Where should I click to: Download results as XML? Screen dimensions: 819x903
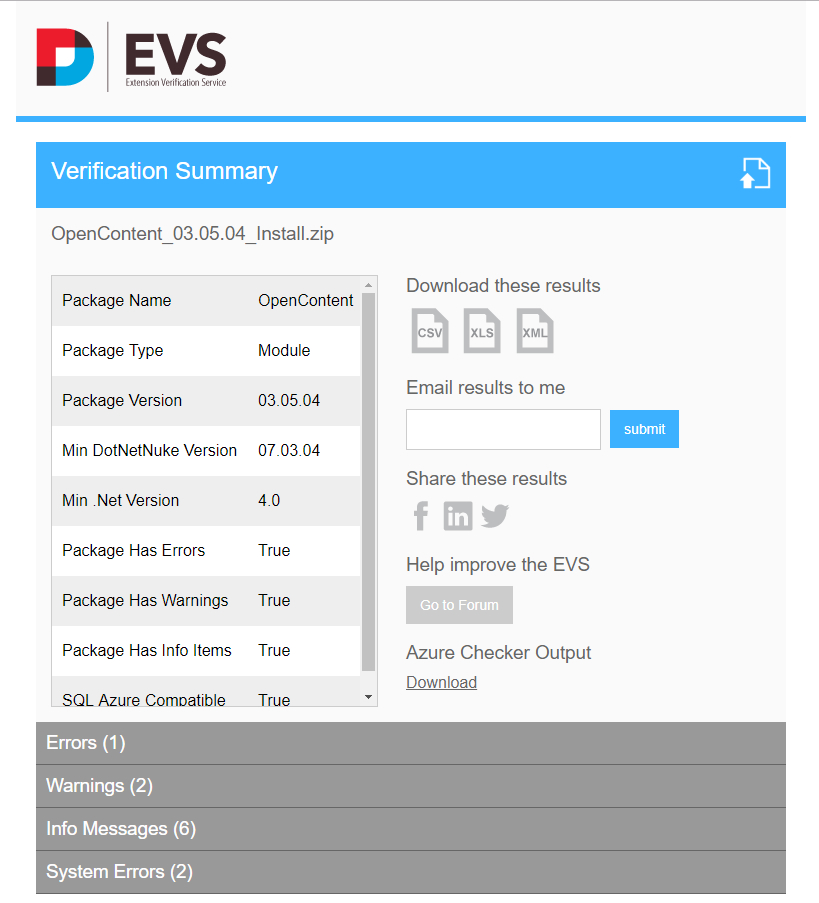534,331
